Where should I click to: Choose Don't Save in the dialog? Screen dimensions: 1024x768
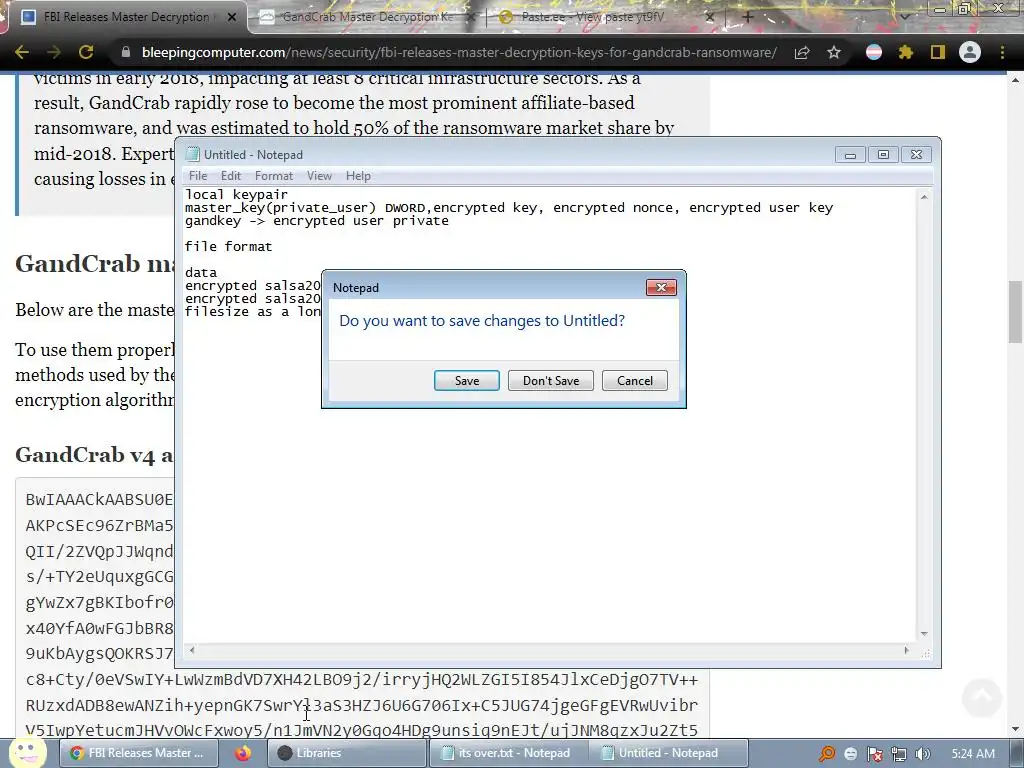[551, 381]
